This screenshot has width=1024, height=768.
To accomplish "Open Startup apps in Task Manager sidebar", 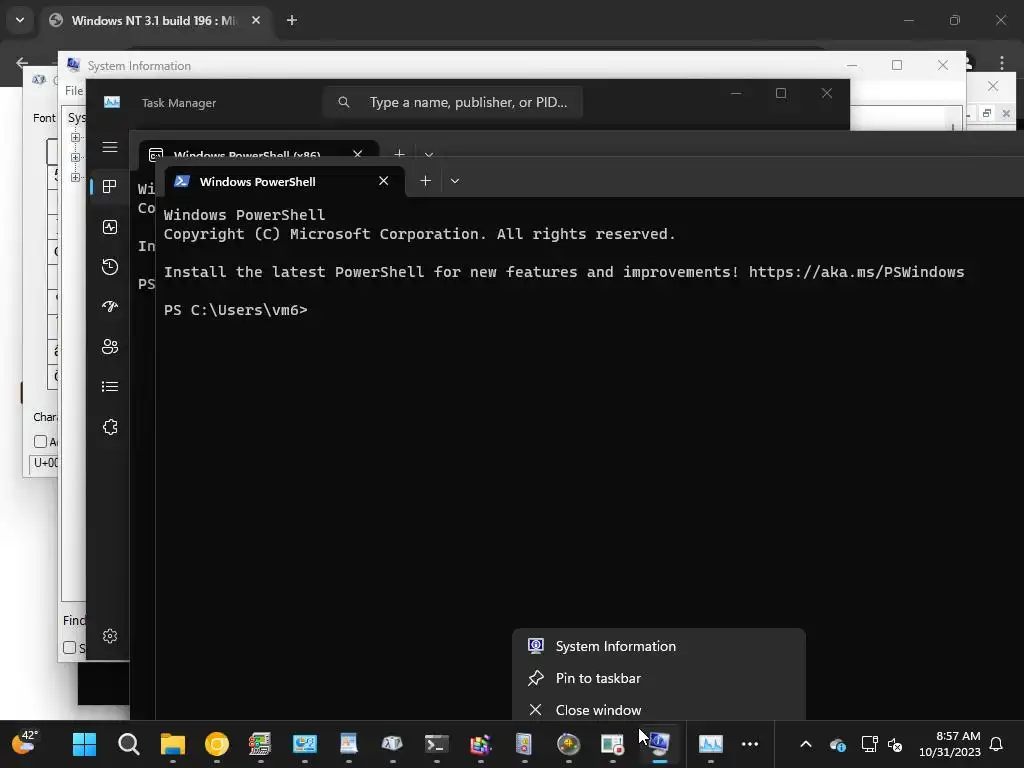I will click(110, 306).
